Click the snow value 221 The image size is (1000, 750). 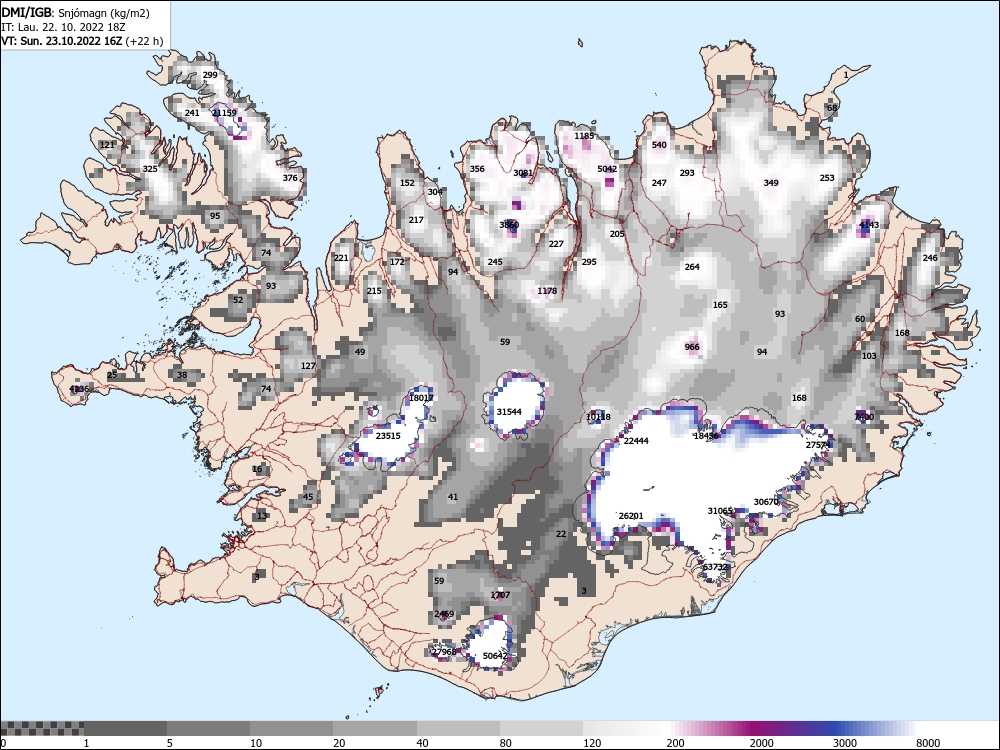(x=341, y=258)
